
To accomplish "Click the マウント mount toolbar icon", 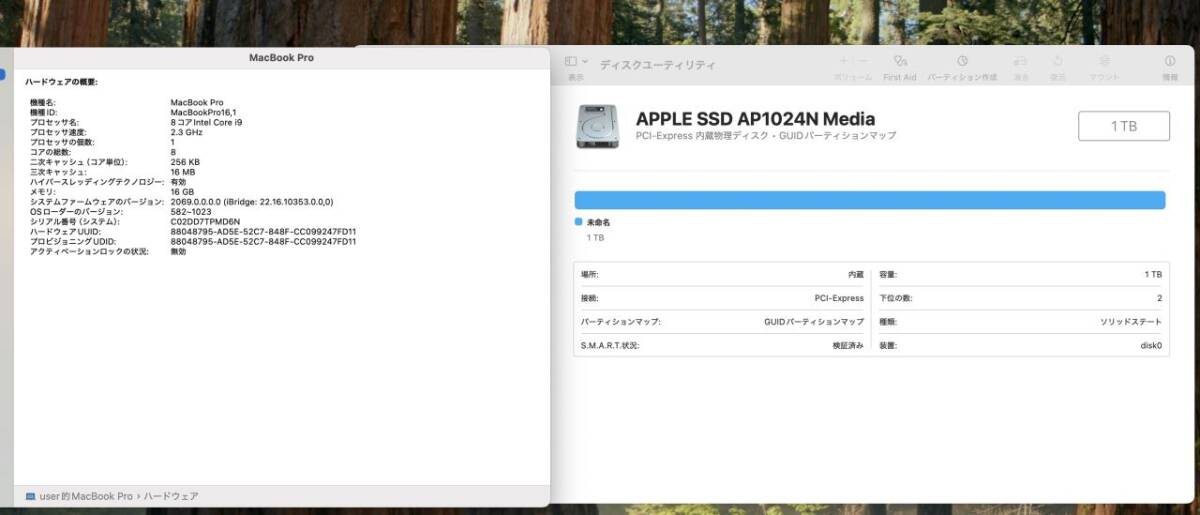I will pyautogui.click(x=1105, y=62).
